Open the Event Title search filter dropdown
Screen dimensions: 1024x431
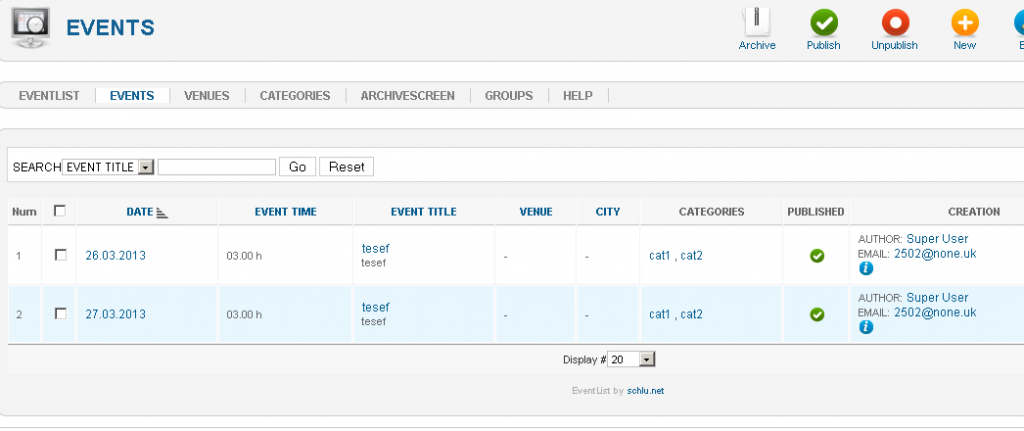[x=145, y=167]
